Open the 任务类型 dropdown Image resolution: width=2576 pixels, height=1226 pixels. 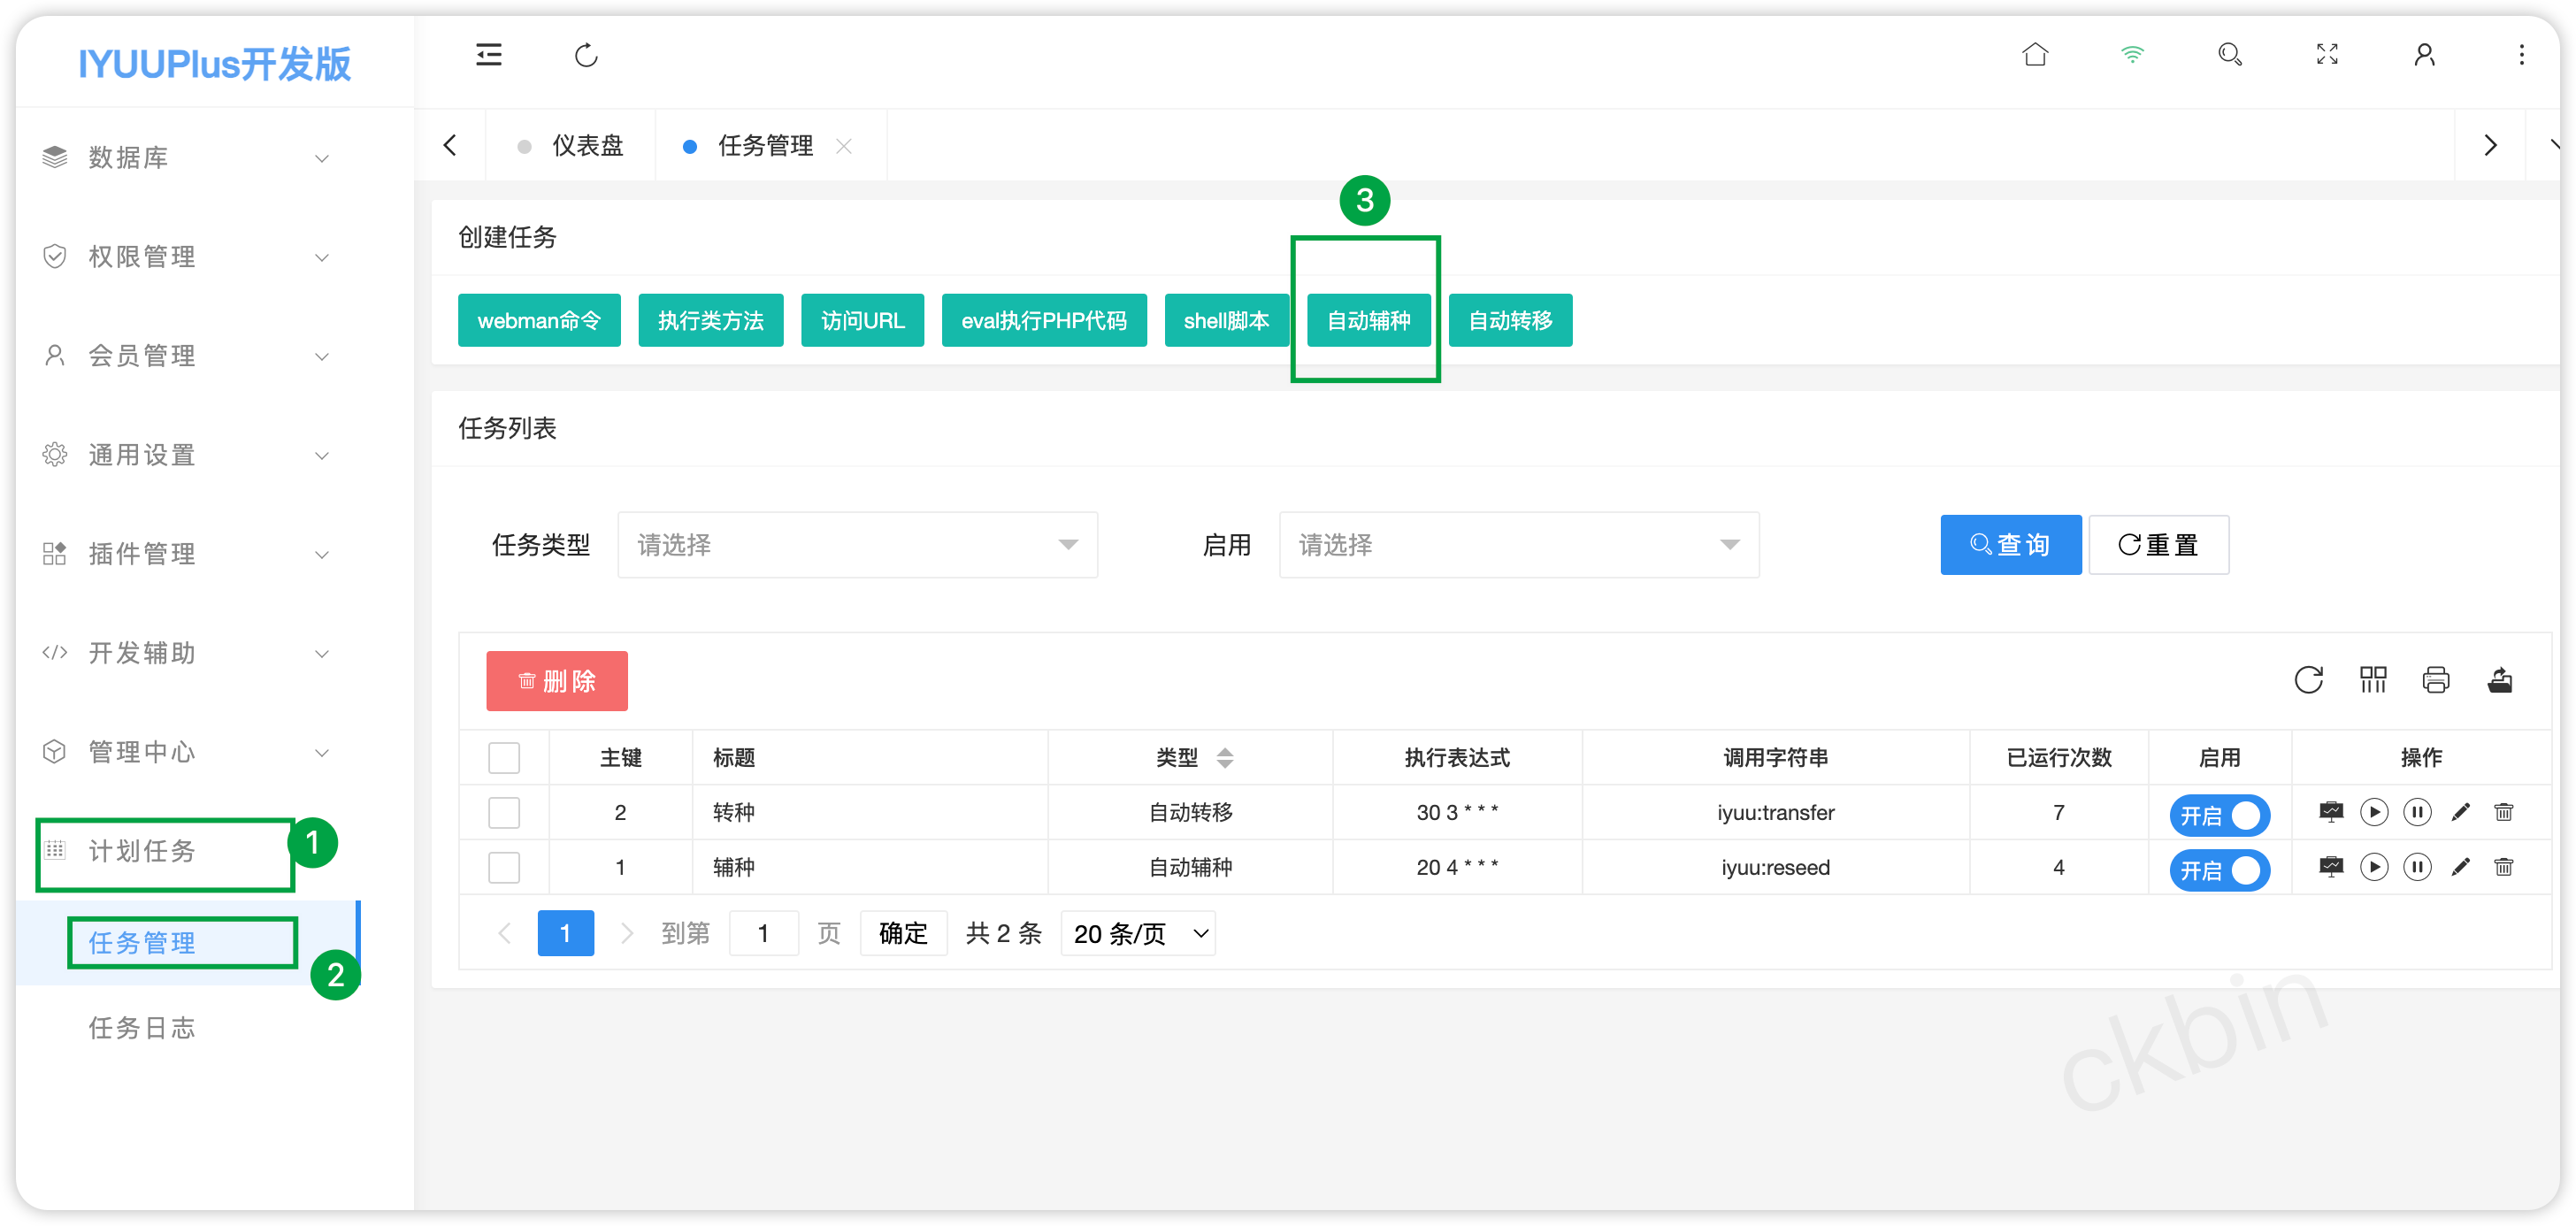(x=857, y=545)
